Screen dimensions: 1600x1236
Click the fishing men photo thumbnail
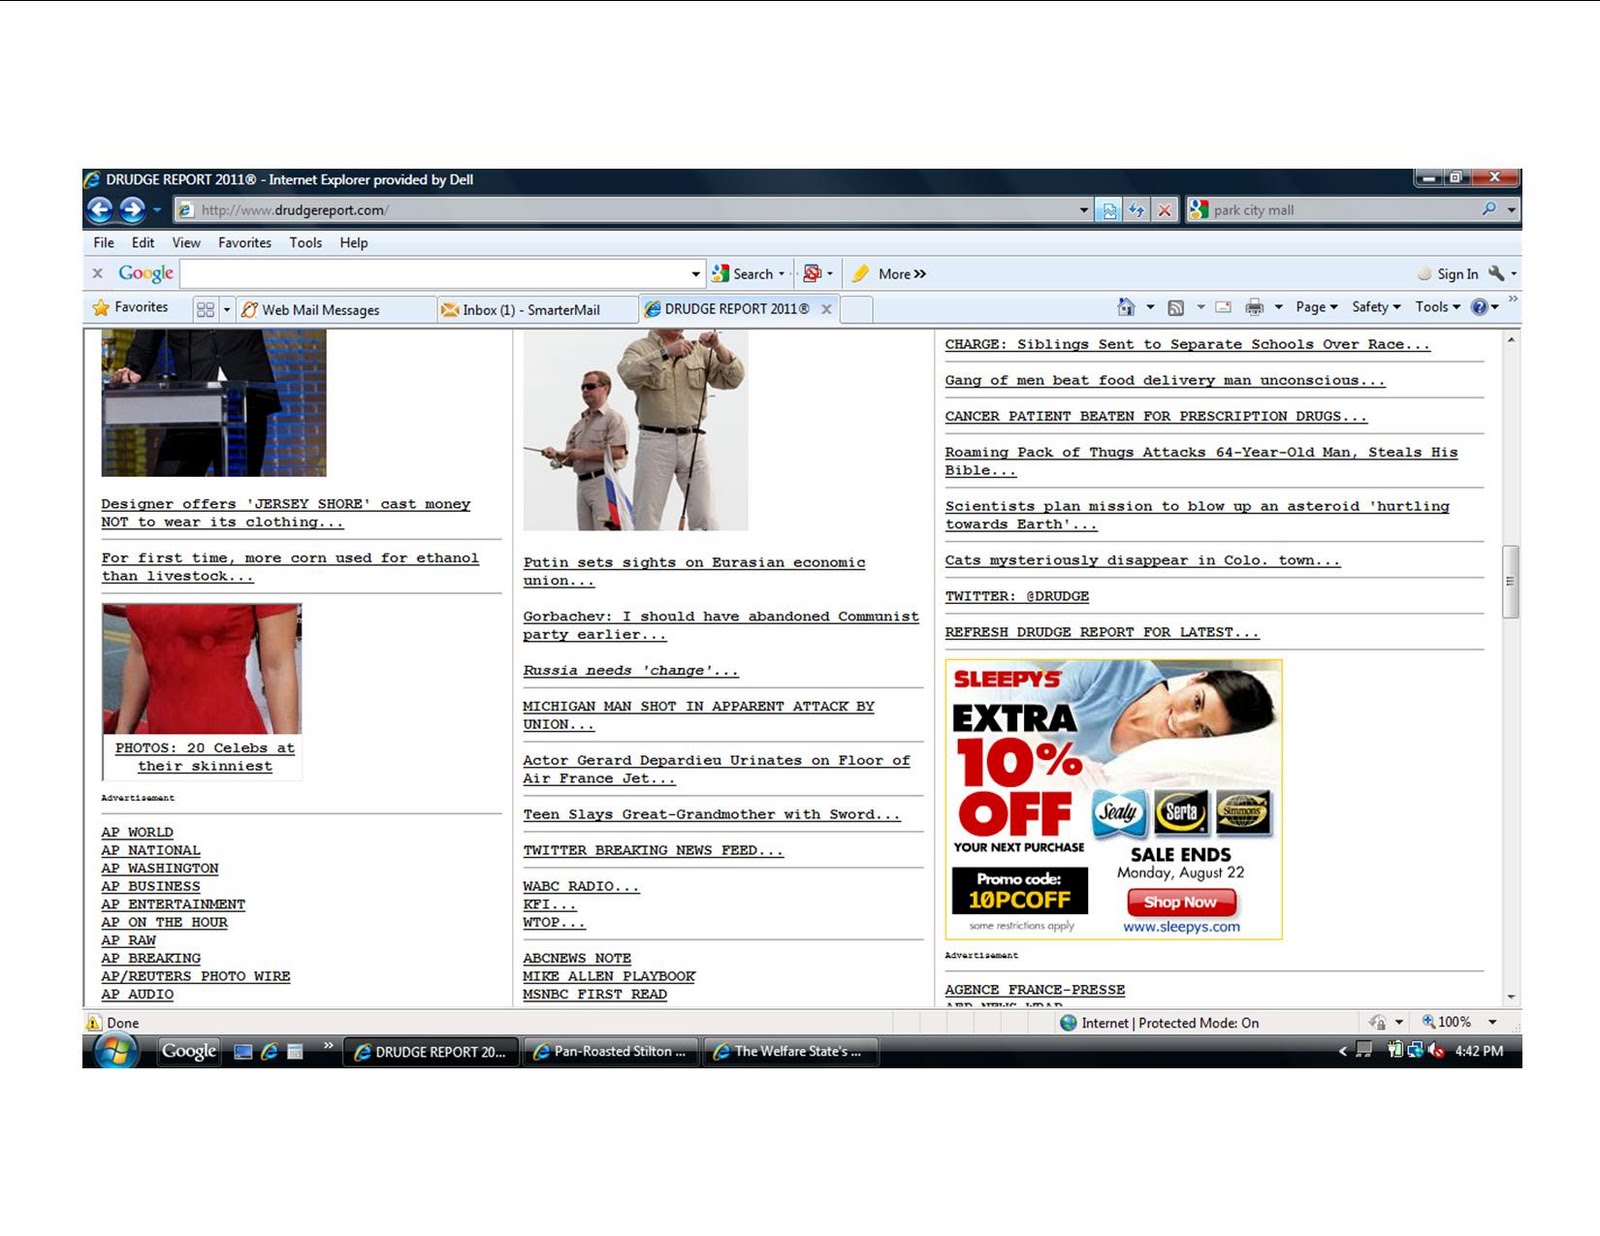click(635, 430)
